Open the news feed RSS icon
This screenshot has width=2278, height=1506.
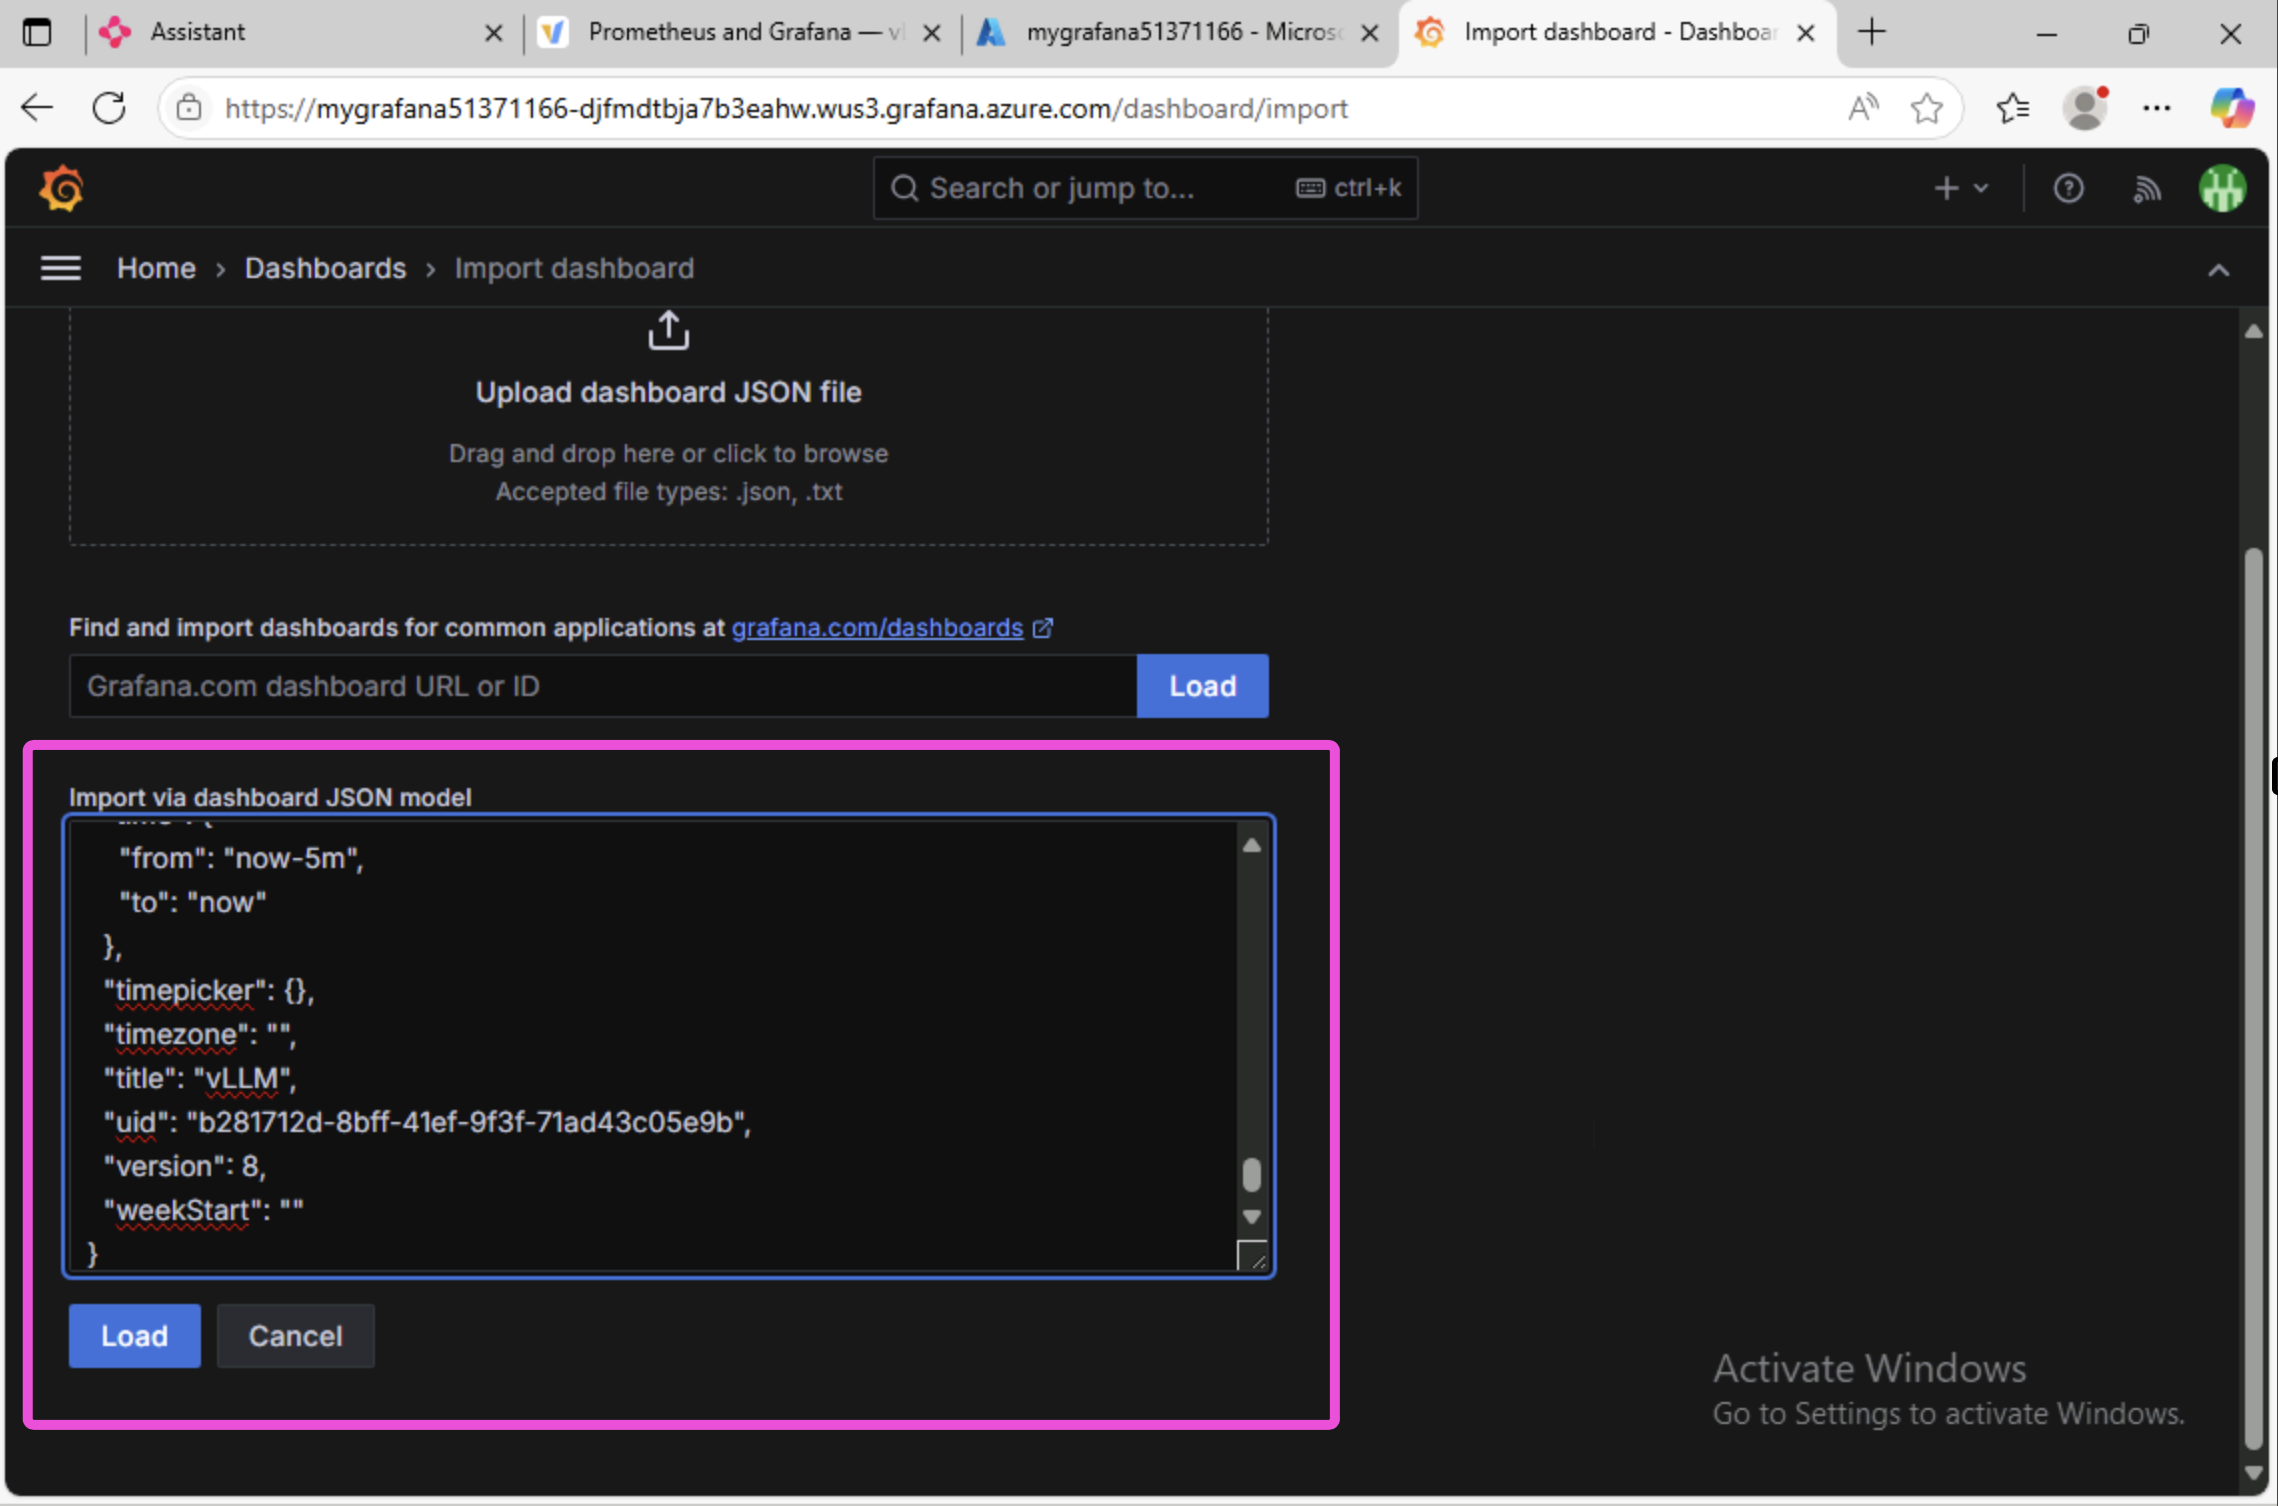(x=2146, y=188)
